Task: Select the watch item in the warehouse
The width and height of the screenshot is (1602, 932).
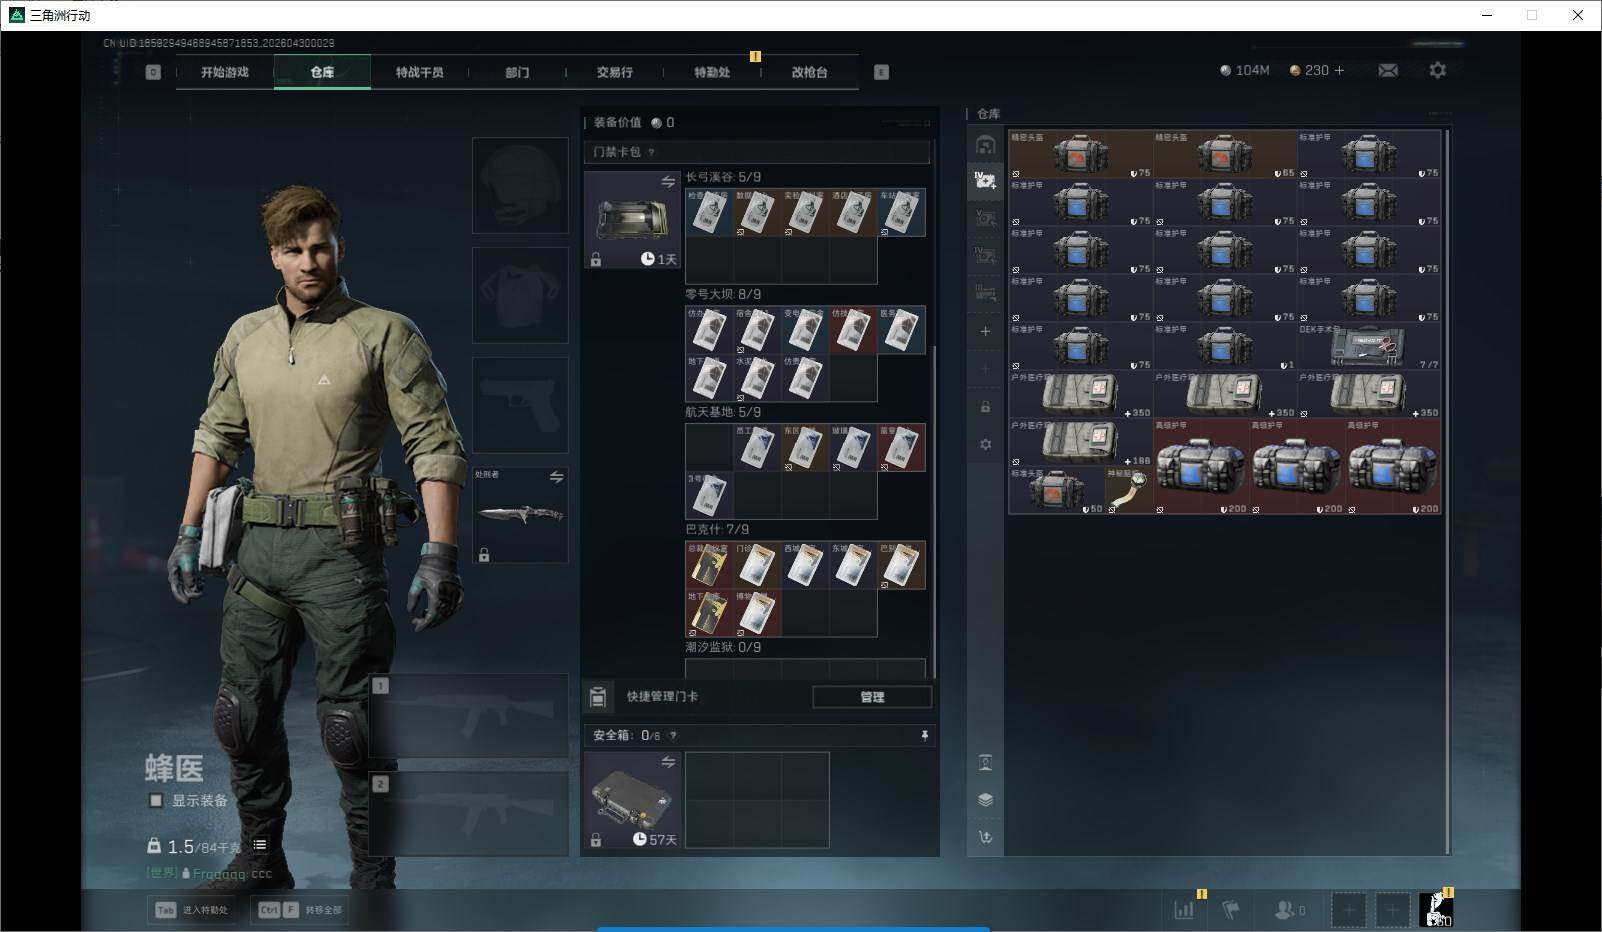Action: pyautogui.click(x=1129, y=490)
